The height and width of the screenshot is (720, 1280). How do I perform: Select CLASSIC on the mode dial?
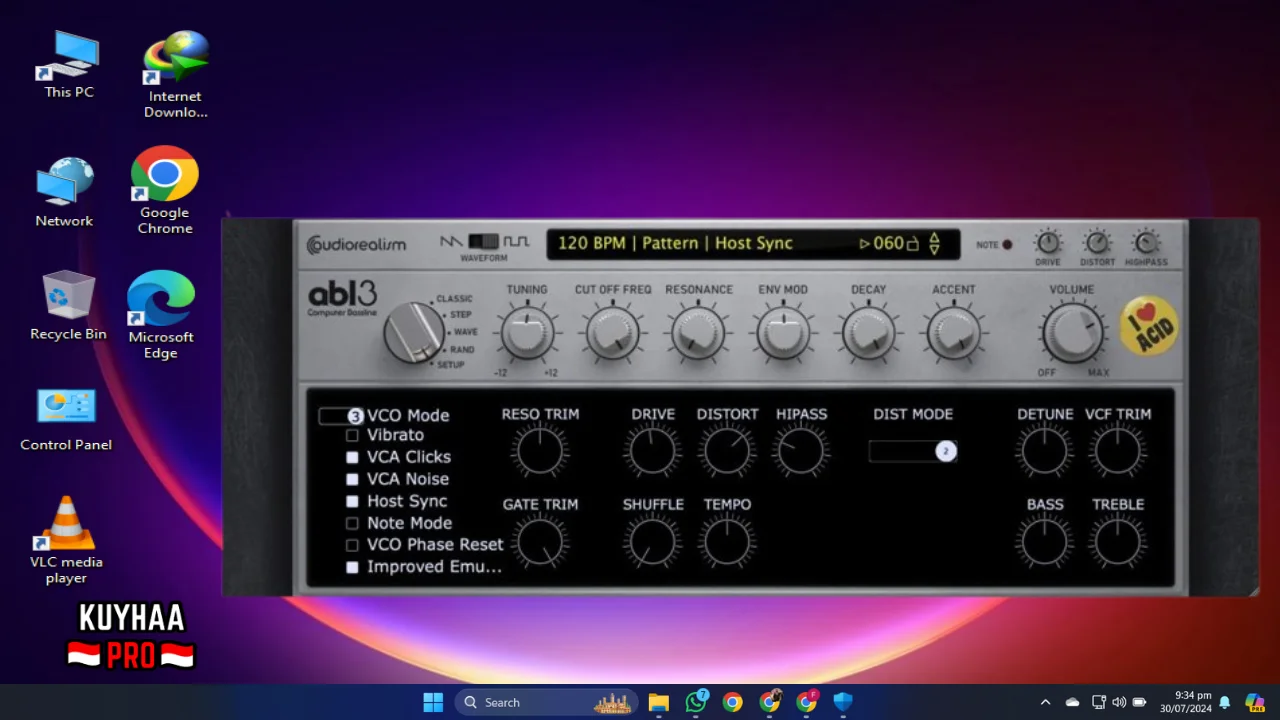[453, 298]
